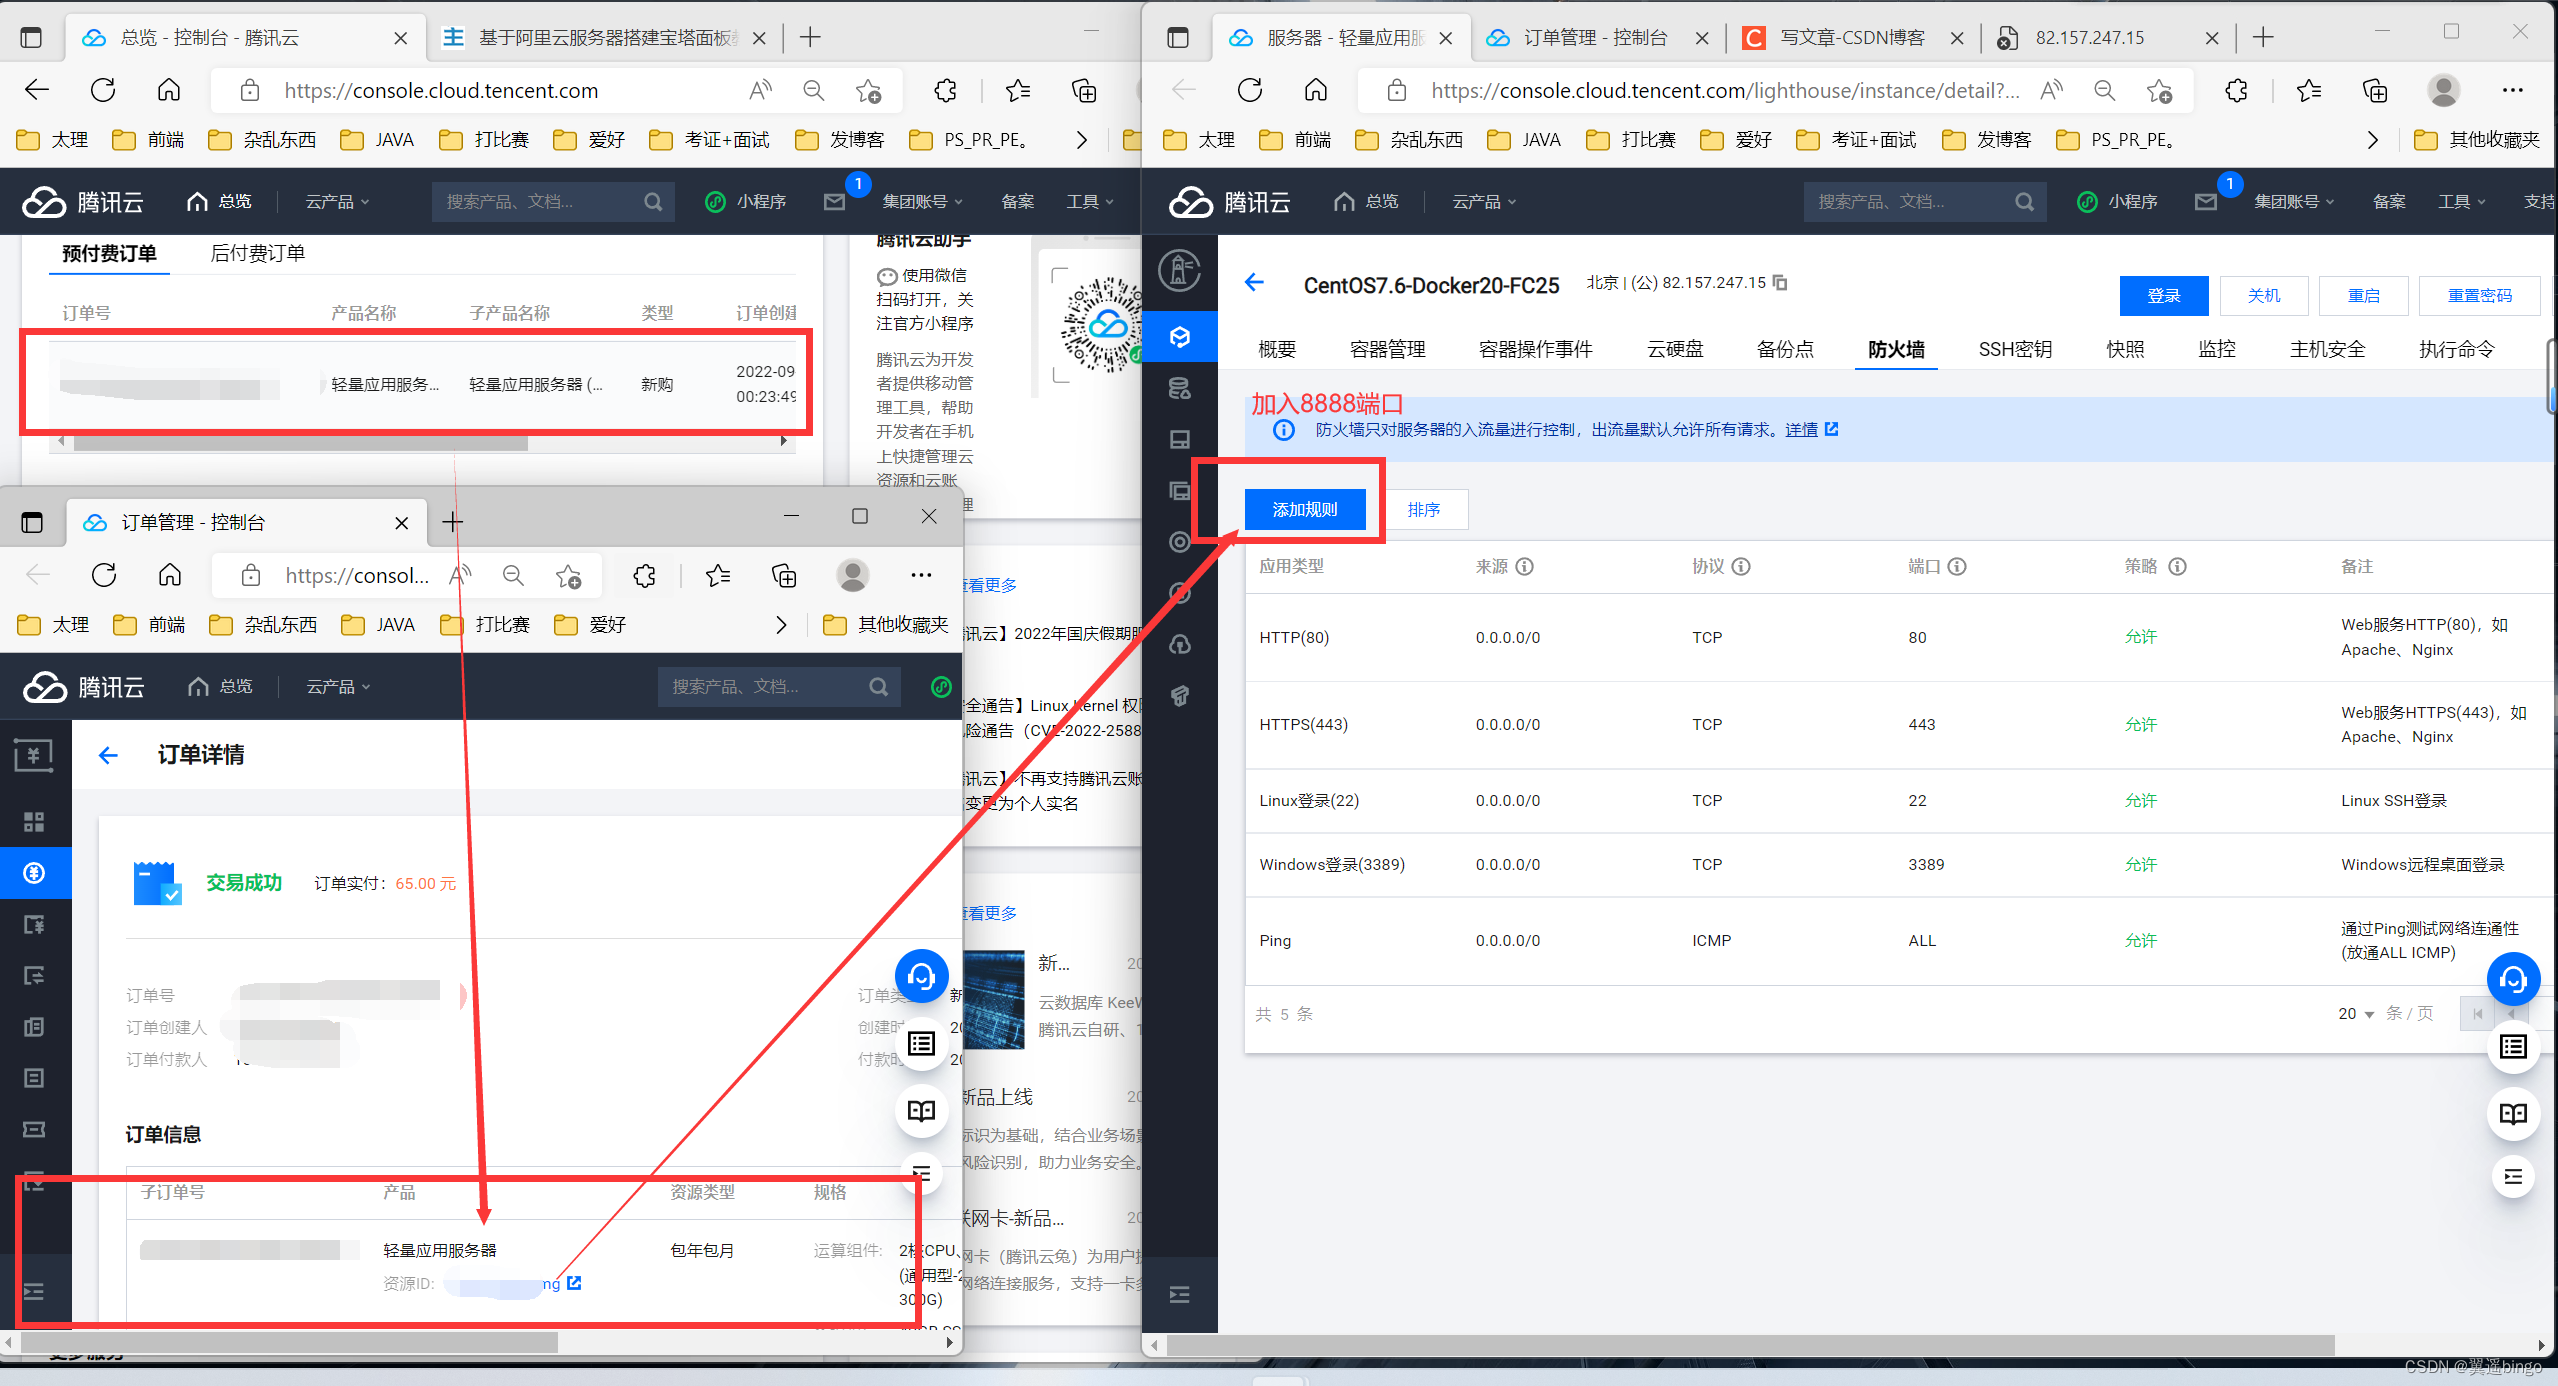Screen dimensions: 2558x1386
Task: Expand the 云产品 dropdown in order detail window
Action: coord(338,687)
